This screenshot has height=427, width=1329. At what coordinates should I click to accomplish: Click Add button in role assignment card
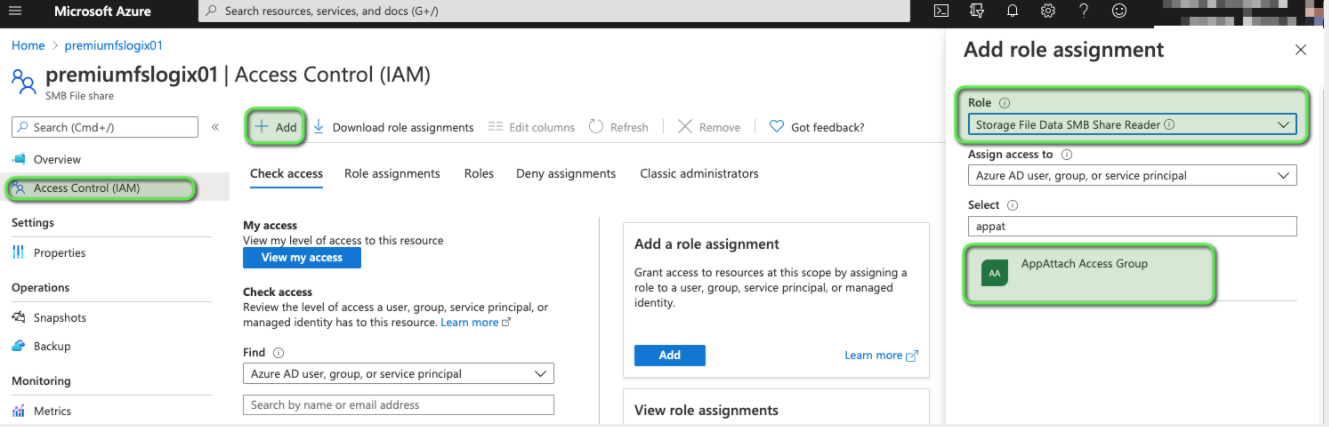click(x=670, y=355)
